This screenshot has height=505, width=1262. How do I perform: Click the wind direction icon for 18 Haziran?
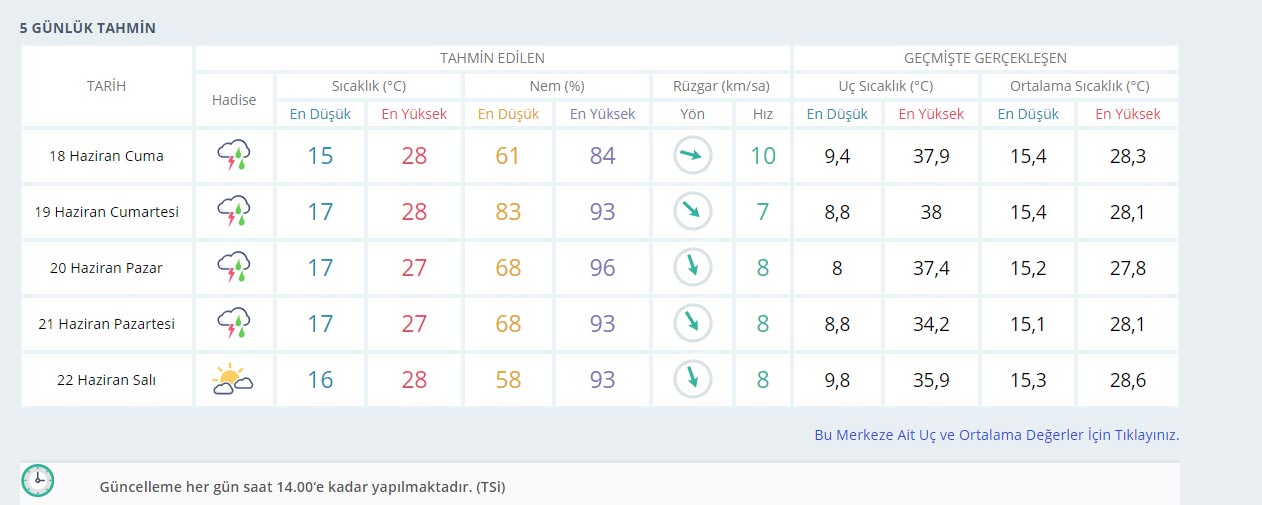pos(692,156)
